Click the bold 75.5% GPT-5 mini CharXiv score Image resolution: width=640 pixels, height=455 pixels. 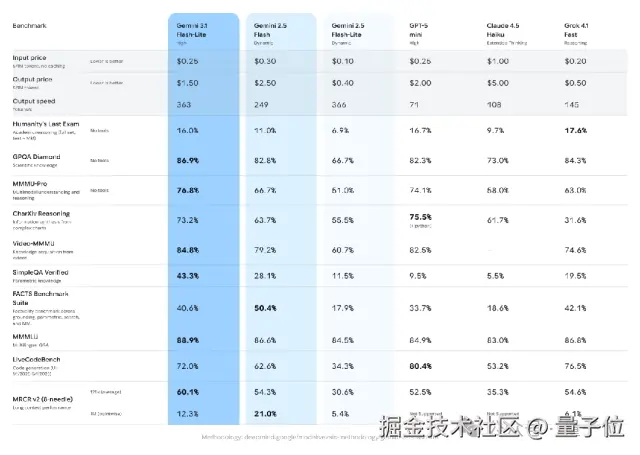[421, 215]
